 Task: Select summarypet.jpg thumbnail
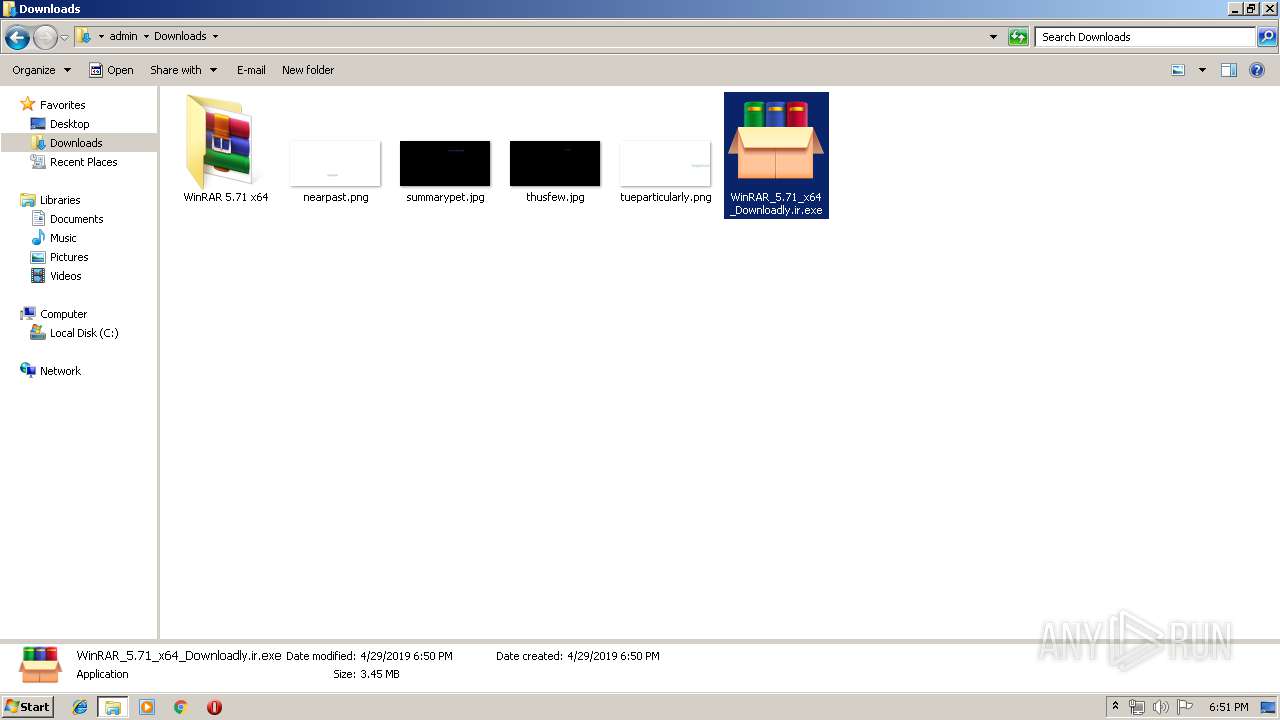point(445,163)
